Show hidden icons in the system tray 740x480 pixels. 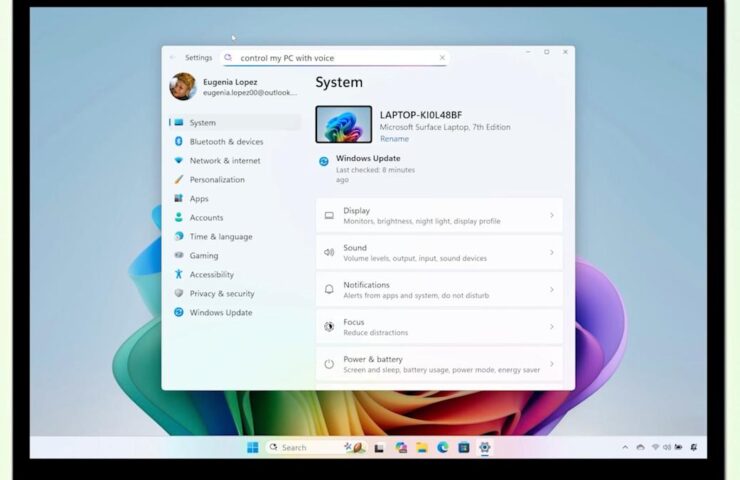(x=625, y=447)
